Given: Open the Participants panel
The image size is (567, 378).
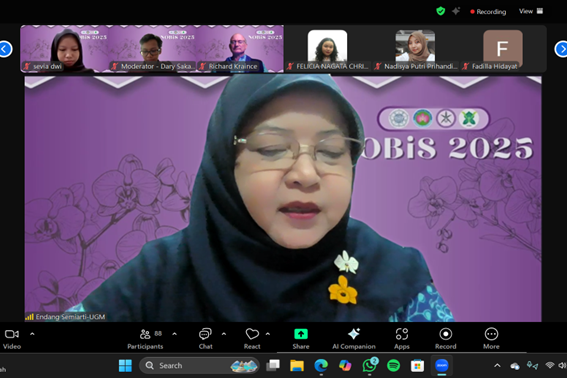Looking at the screenshot, I should click(x=145, y=339).
